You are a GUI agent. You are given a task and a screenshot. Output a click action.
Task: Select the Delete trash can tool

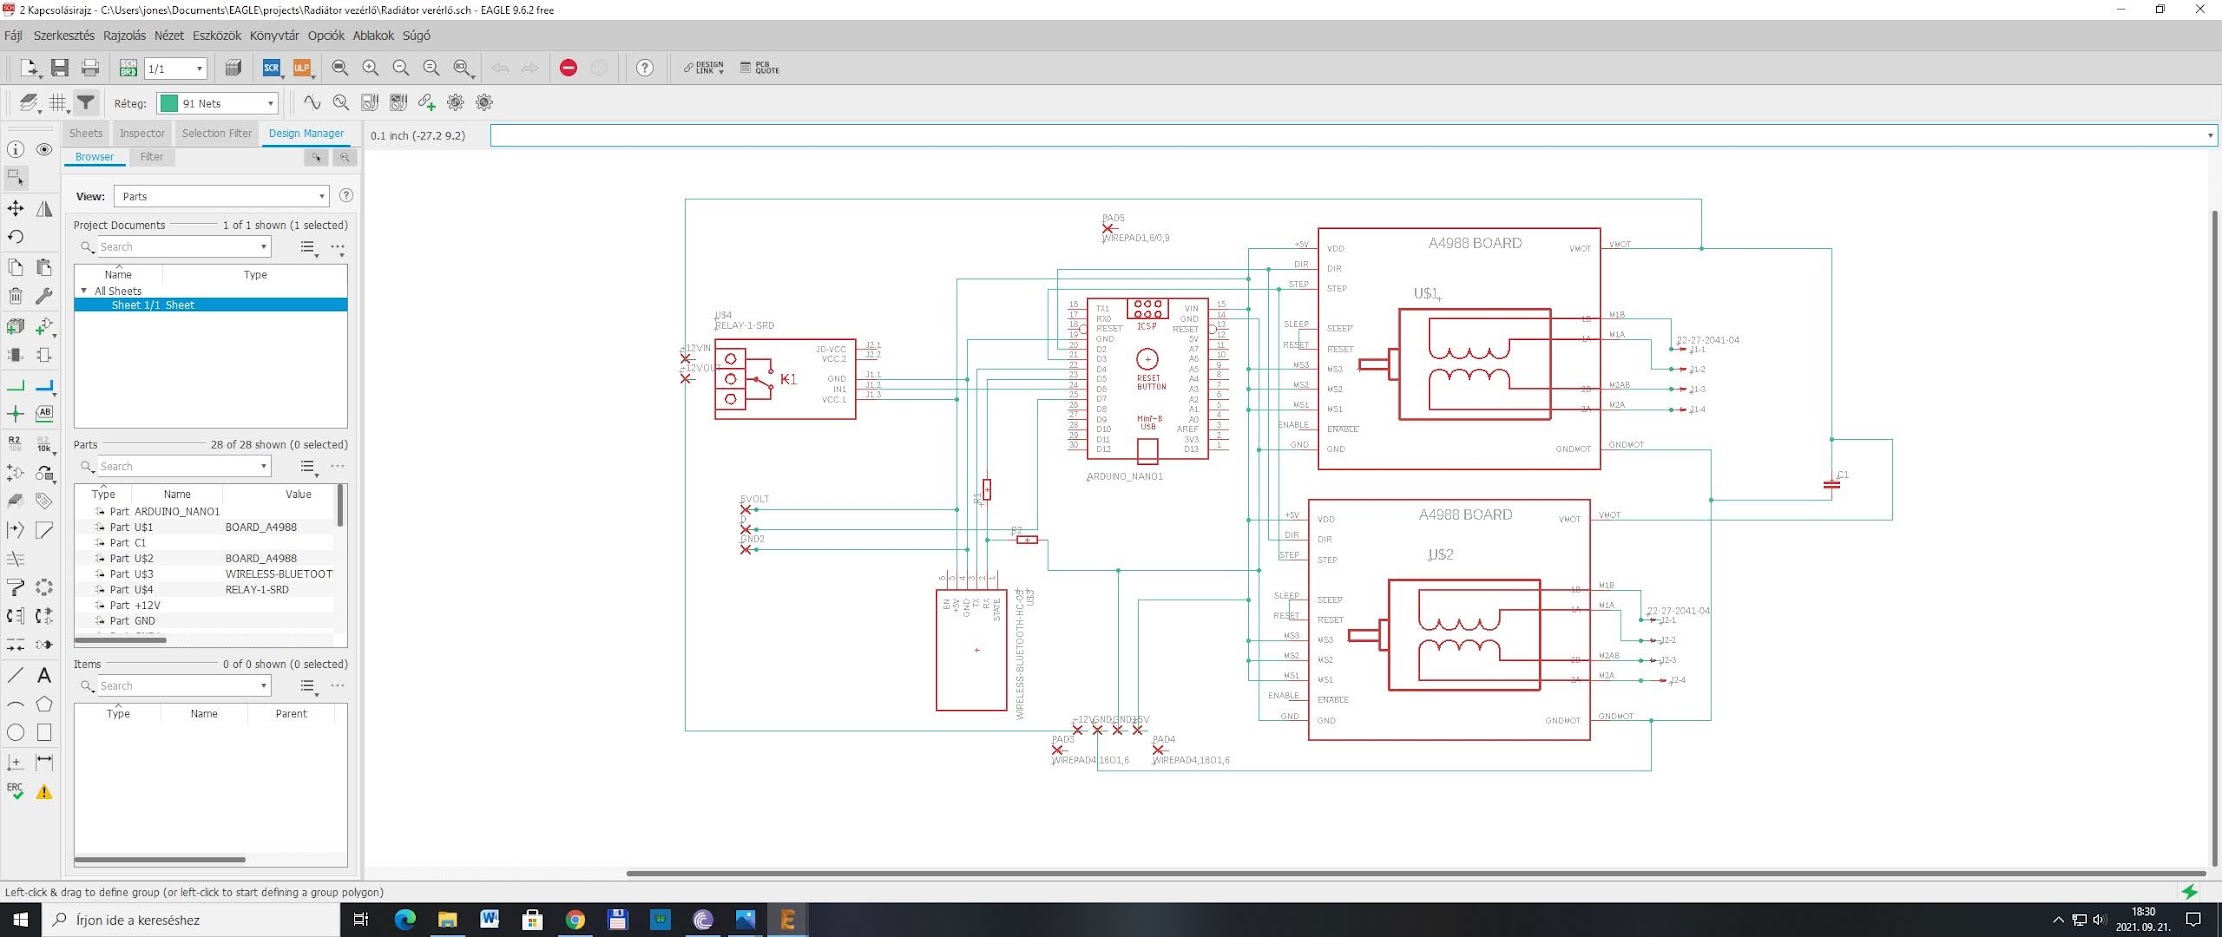[16, 296]
